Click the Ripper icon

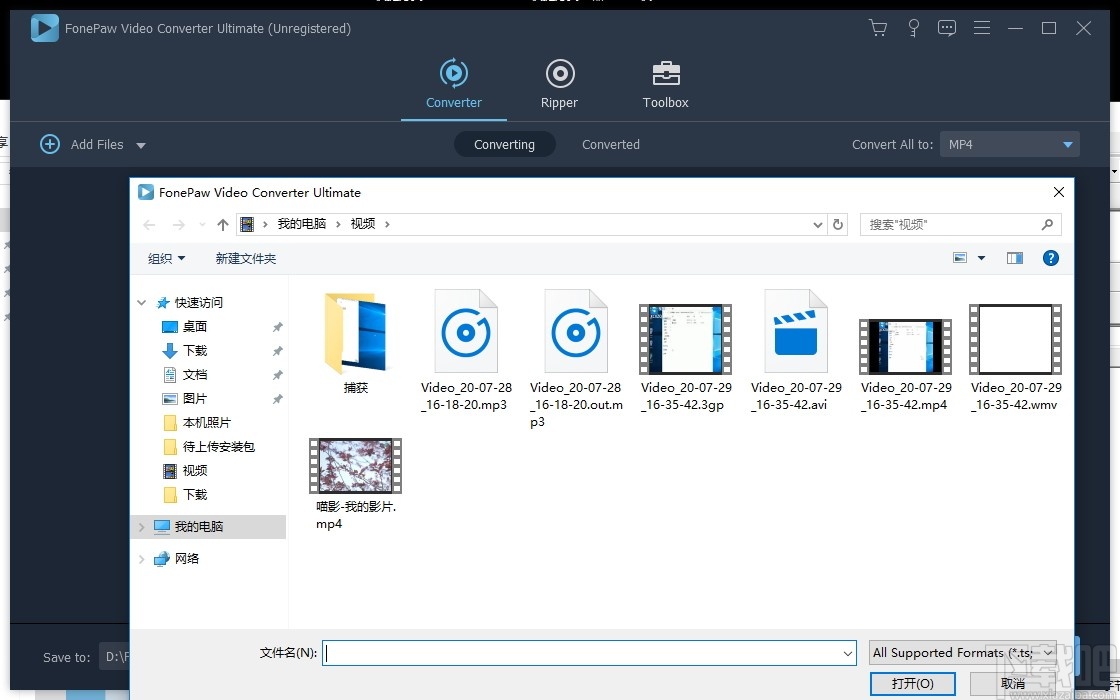[x=559, y=73]
